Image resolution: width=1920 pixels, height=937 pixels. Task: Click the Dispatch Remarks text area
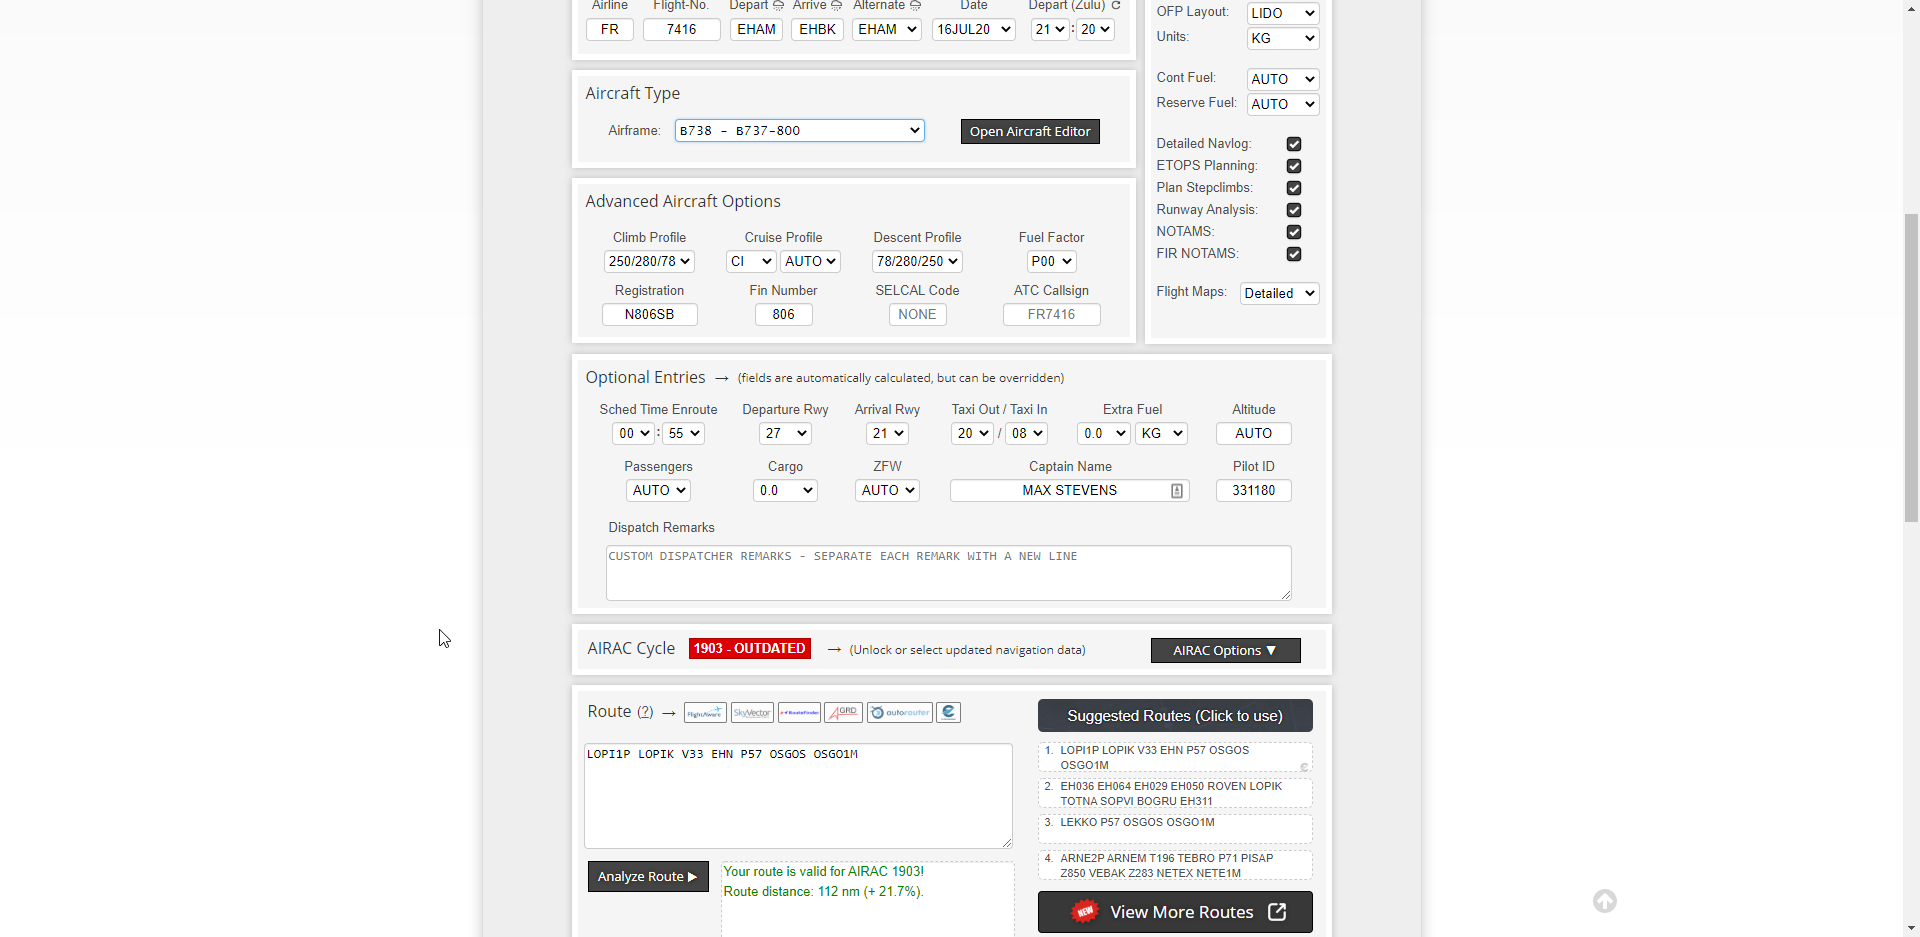[x=947, y=573]
